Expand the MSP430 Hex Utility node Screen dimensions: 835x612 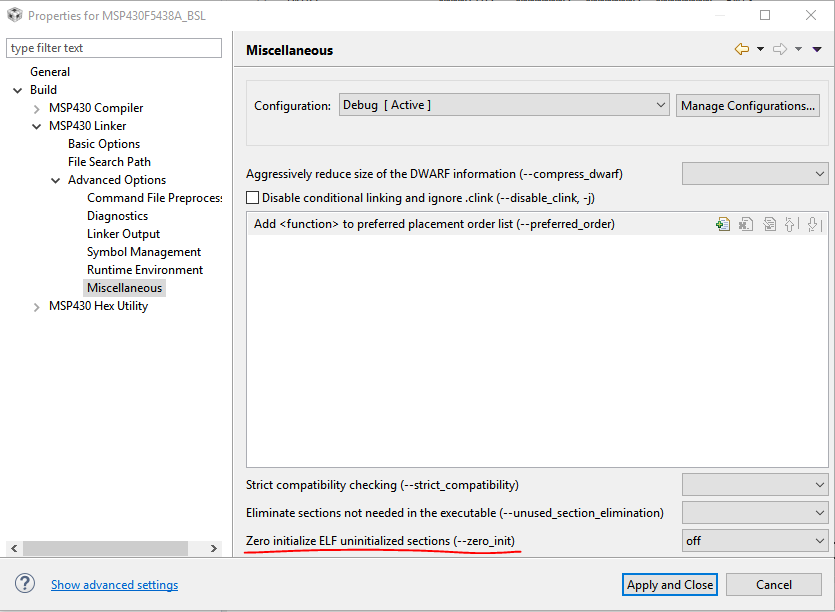[x=36, y=307]
